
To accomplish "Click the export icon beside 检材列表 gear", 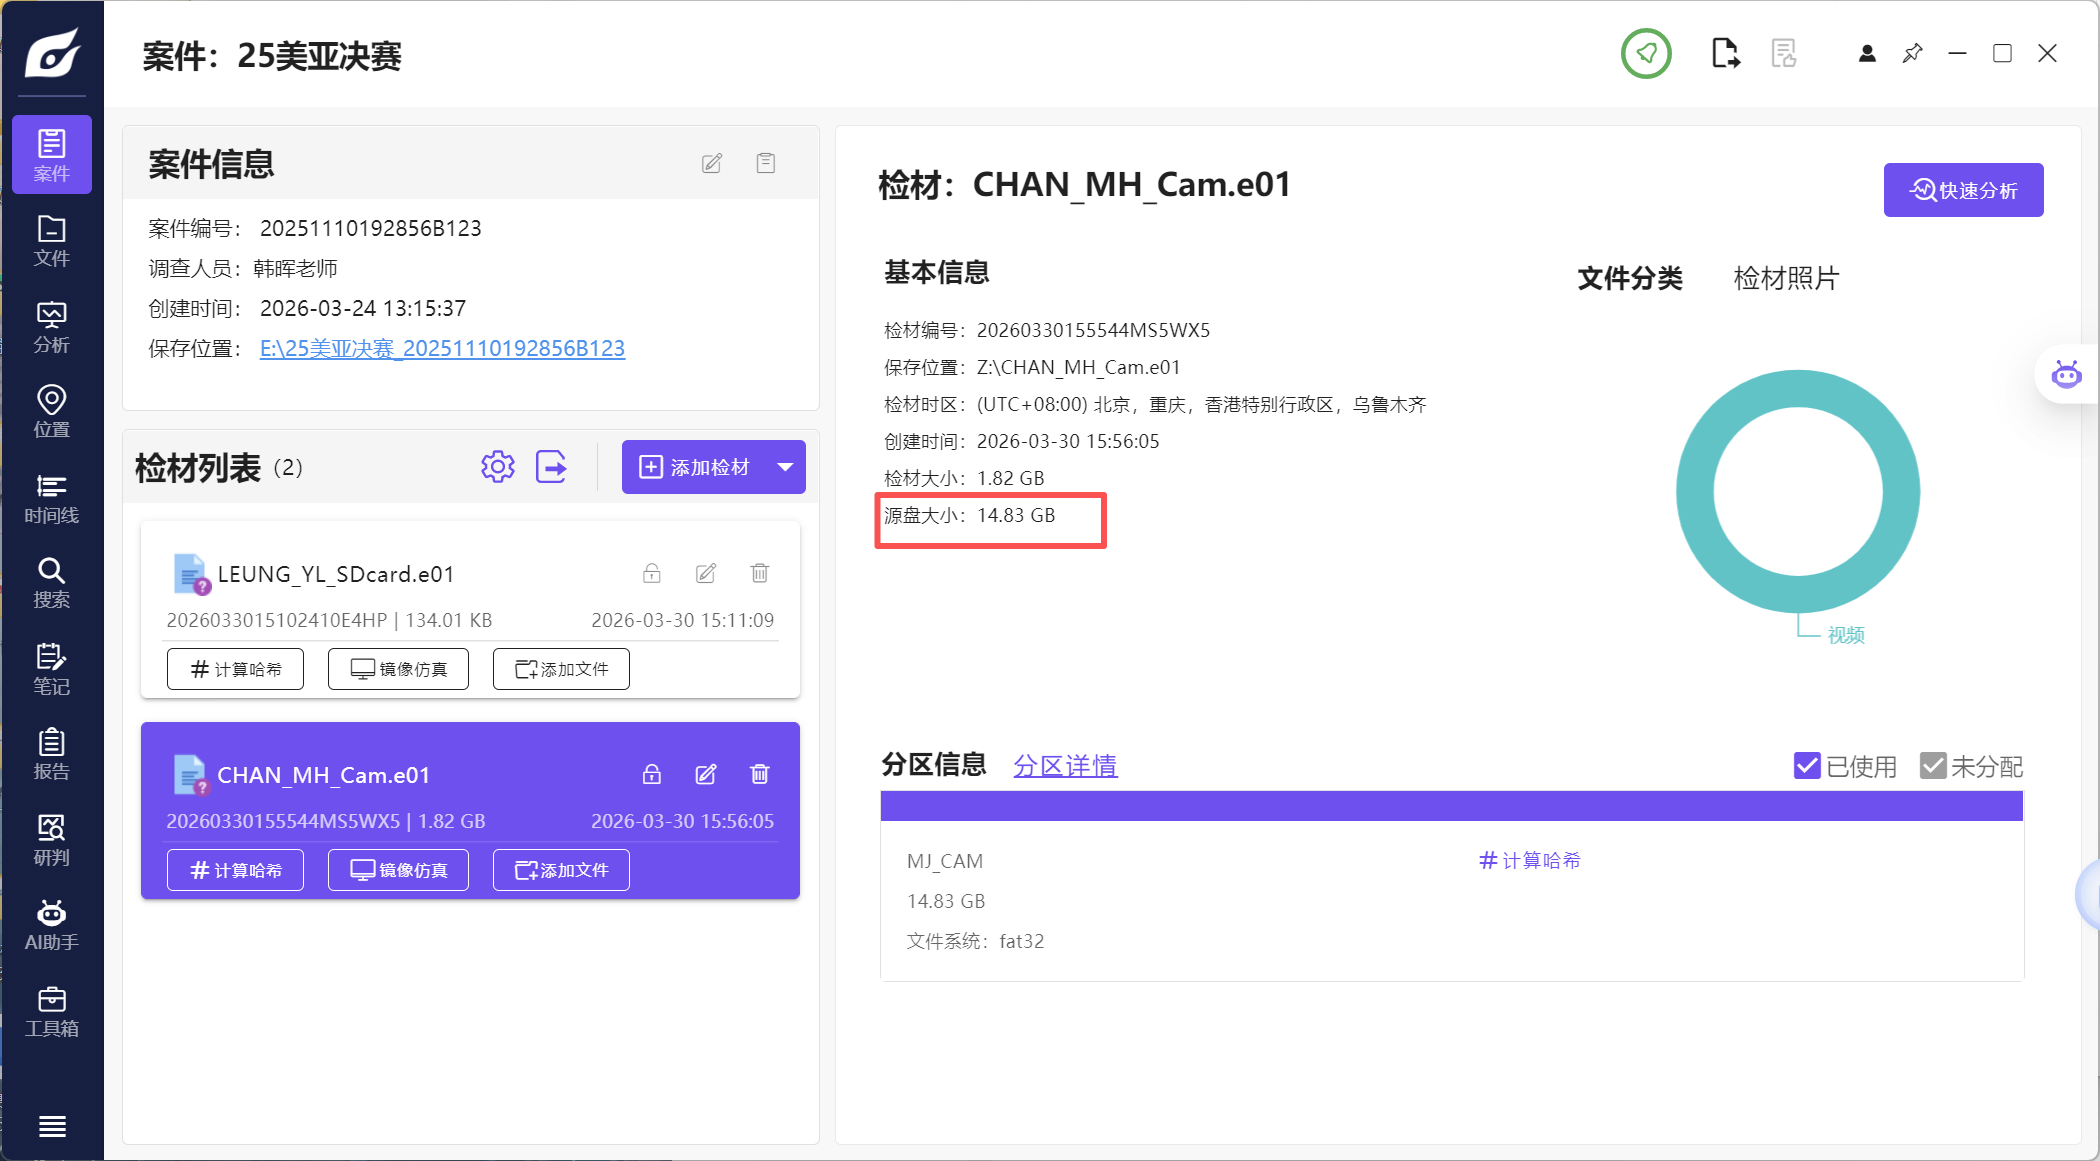I will (x=551, y=467).
